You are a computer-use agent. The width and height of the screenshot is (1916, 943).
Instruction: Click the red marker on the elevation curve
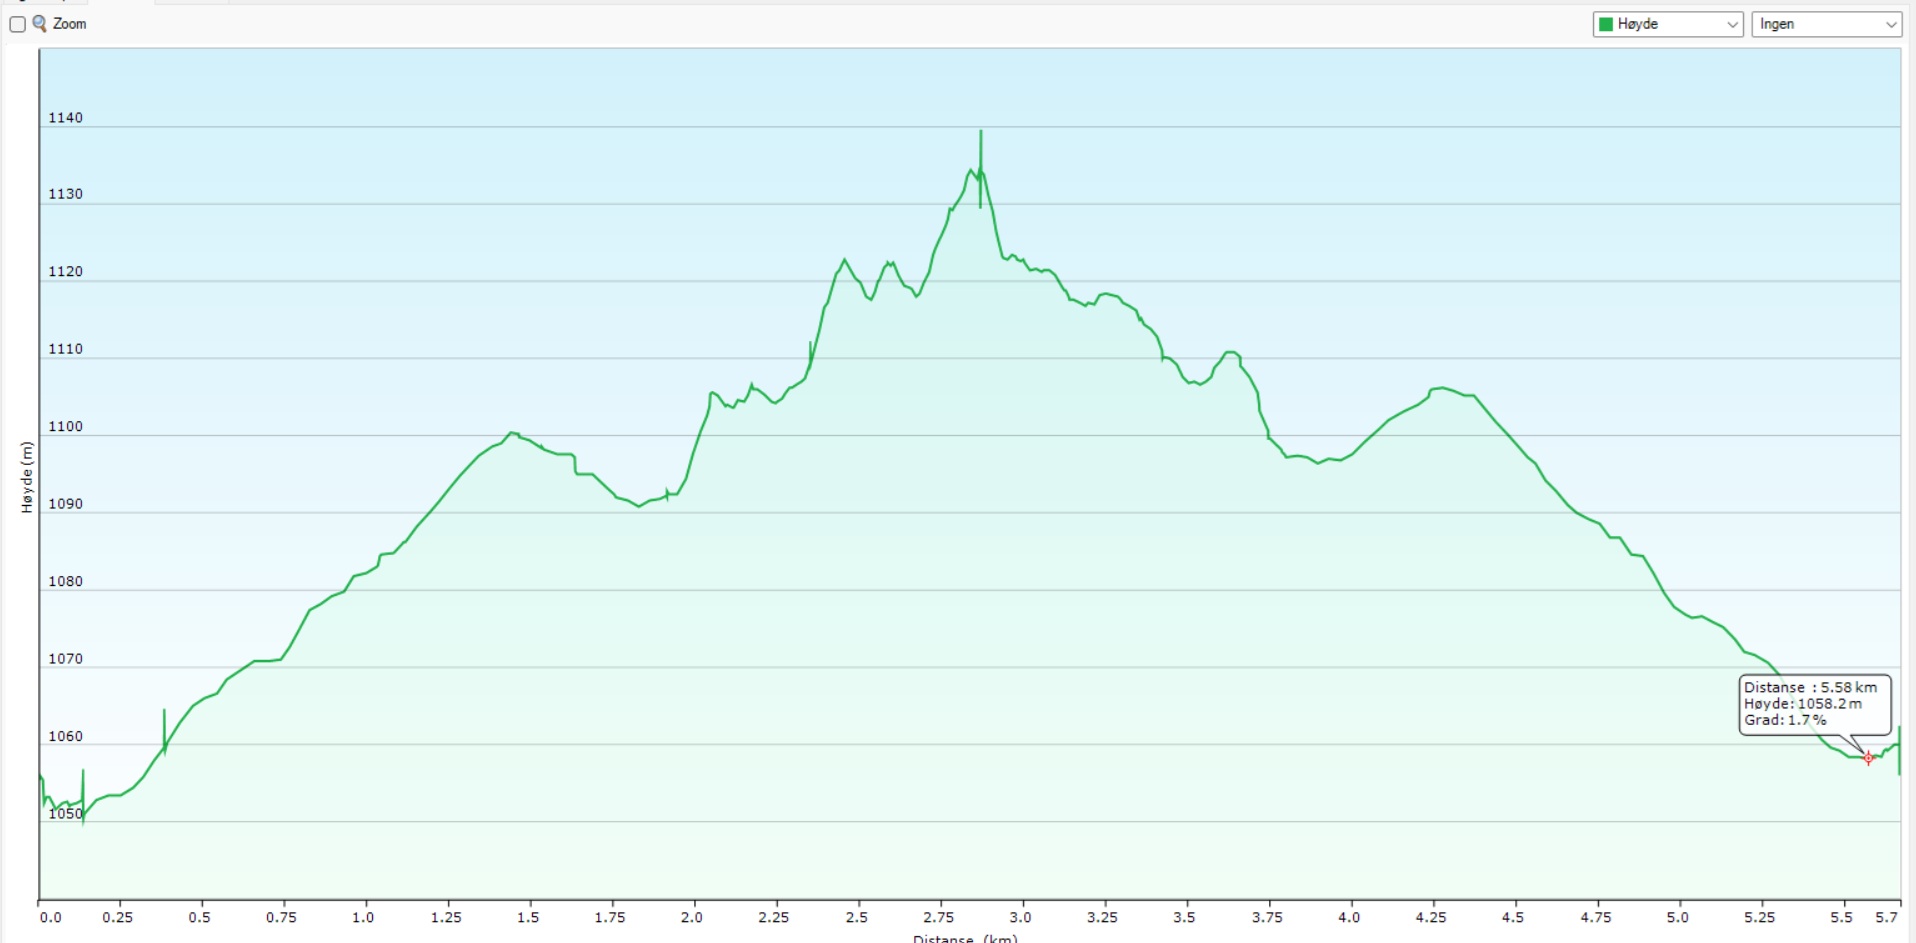[1868, 758]
